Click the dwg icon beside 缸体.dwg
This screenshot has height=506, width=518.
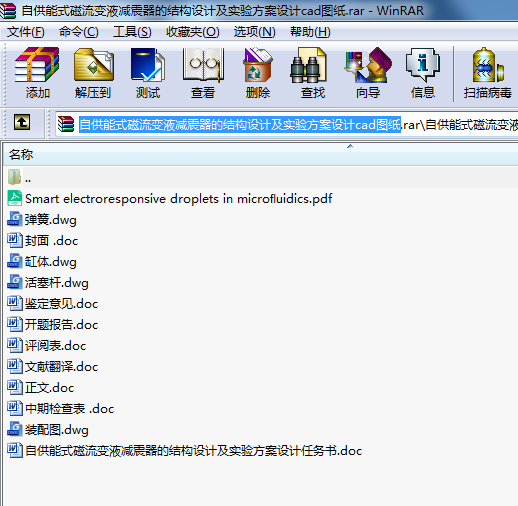(x=15, y=261)
